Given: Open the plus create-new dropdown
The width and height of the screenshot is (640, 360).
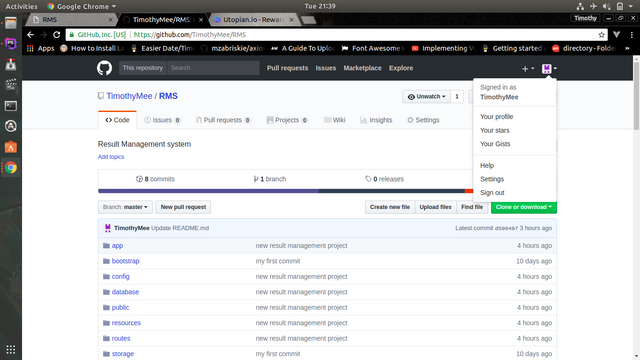Looking at the screenshot, I should pyautogui.click(x=528, y=69).
